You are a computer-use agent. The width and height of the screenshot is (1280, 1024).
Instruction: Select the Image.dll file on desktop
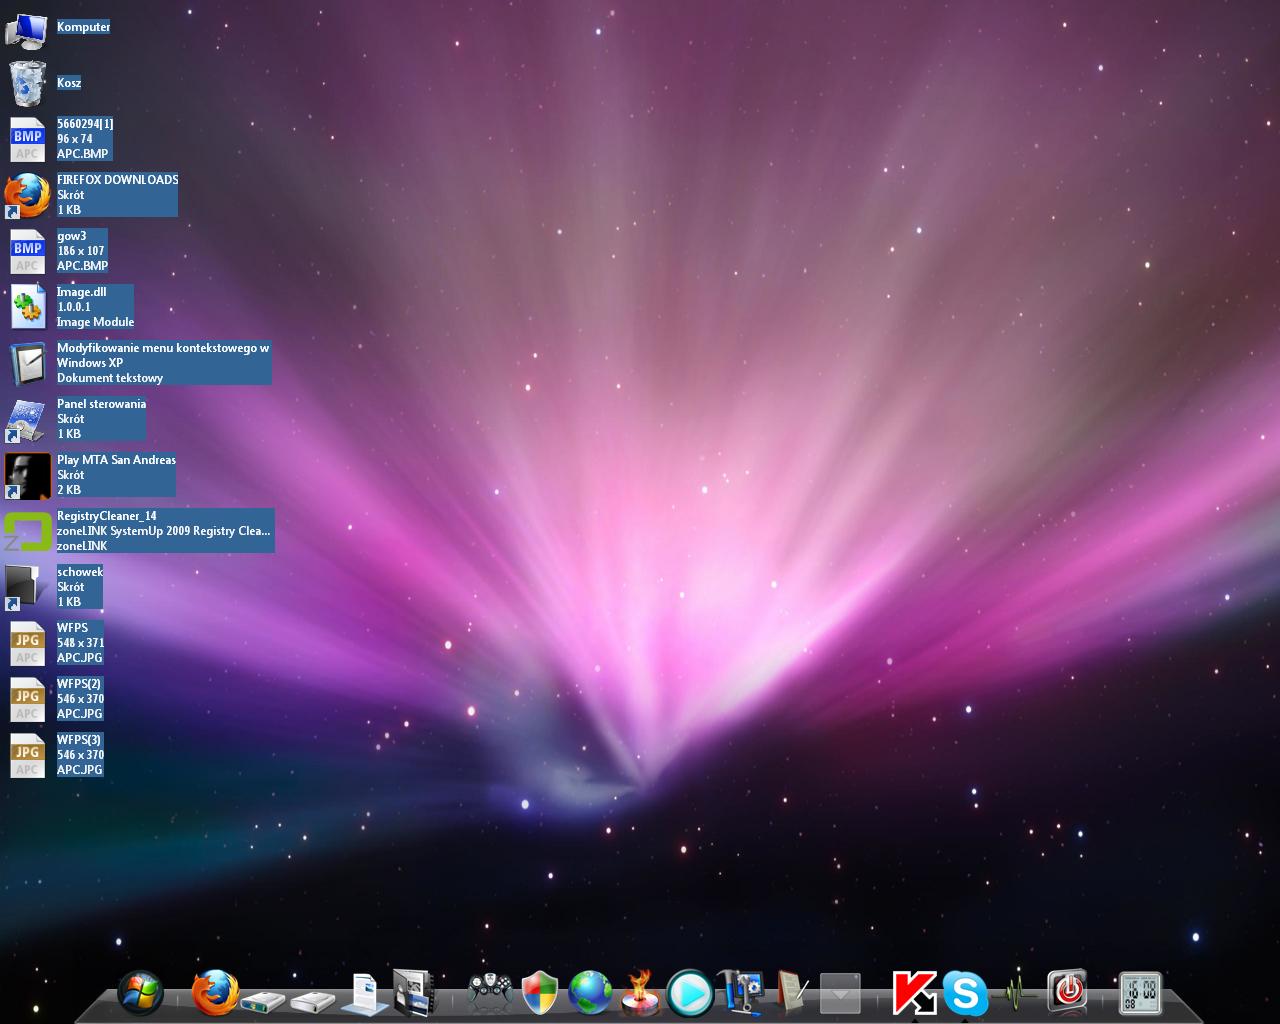[x=28, y=307]
